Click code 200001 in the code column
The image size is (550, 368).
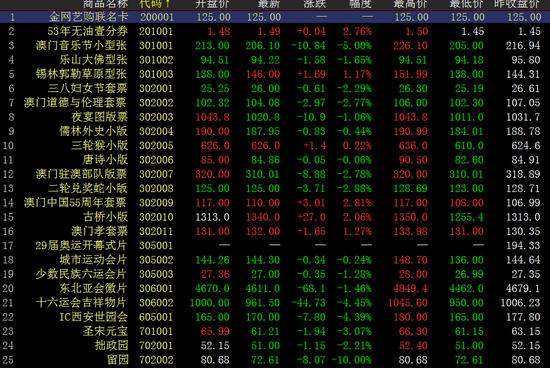pyautogui.click(x=157, y=17)
